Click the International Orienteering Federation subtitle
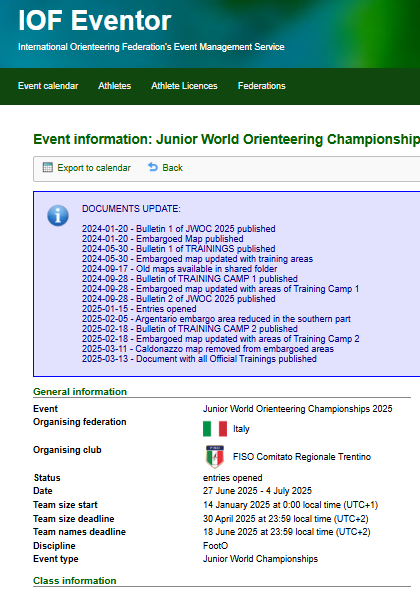Viewport: 420px width, 594px height. click(151, 47)
